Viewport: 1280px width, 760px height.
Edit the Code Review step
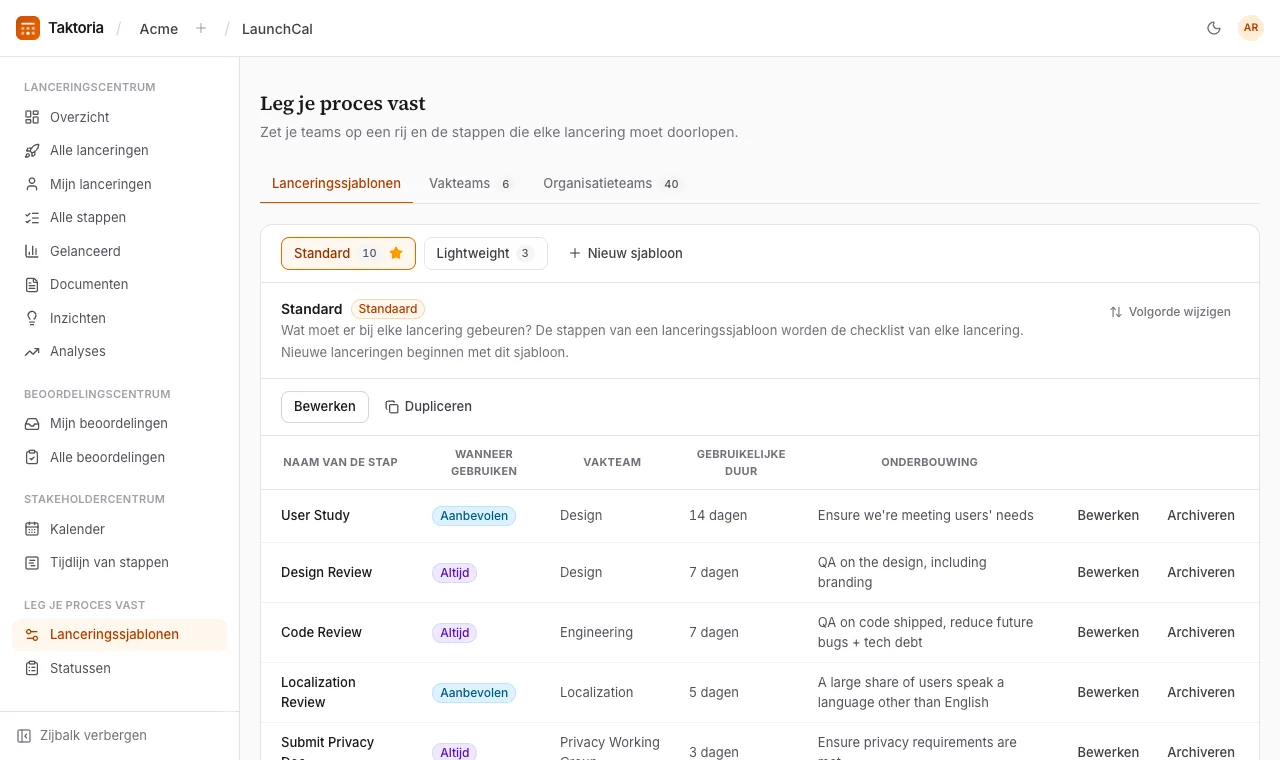click(x=1108, y=632)
